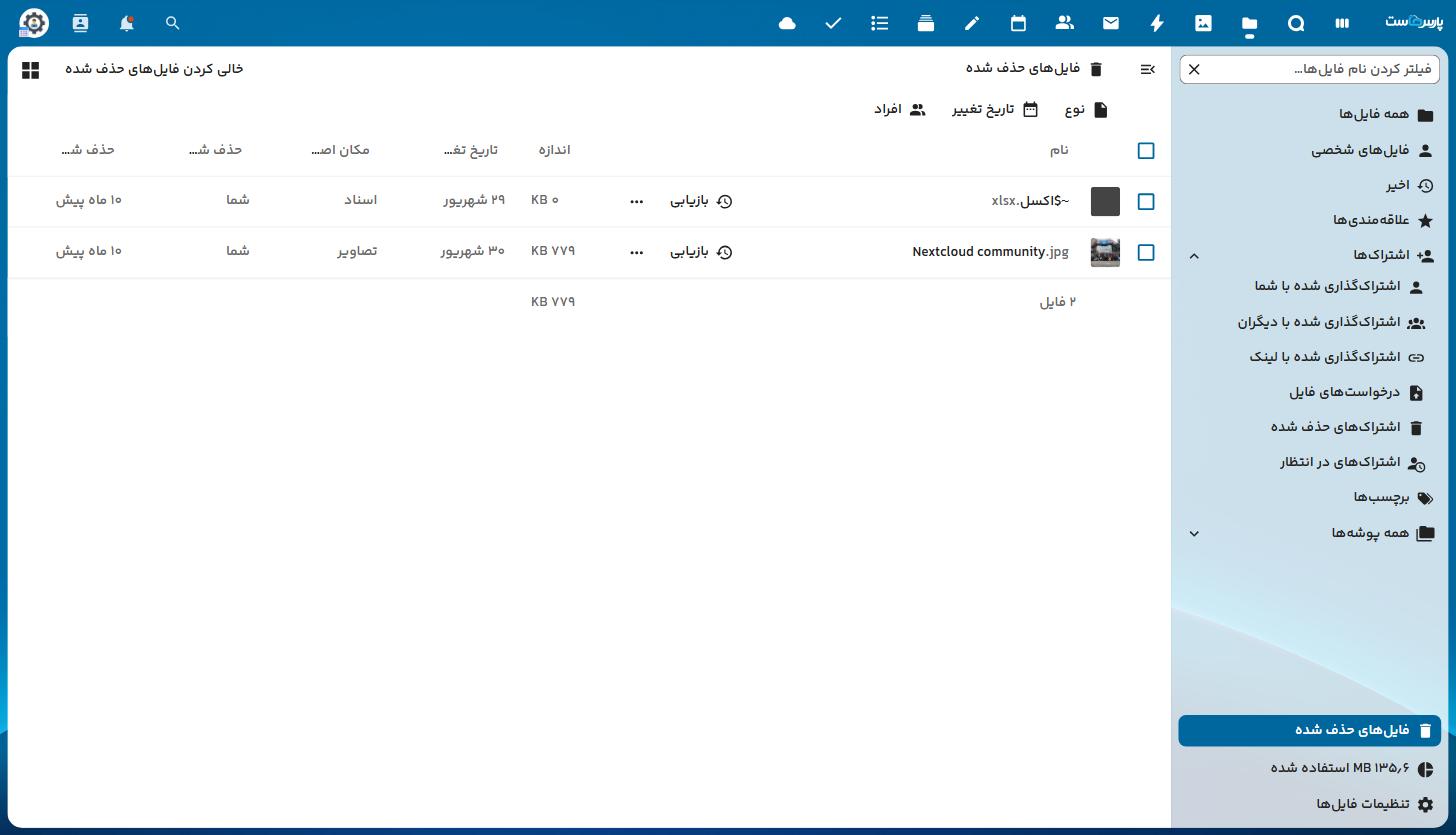Open the bulleted list app icon
This screenshot has height=835, width=1456.
(880, 23)
